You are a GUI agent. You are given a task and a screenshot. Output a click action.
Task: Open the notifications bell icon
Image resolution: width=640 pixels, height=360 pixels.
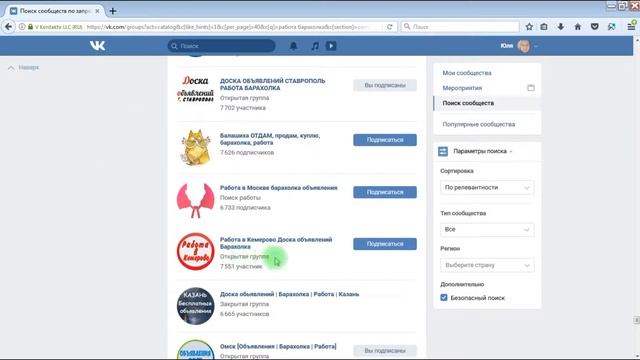tap(293, 46)
